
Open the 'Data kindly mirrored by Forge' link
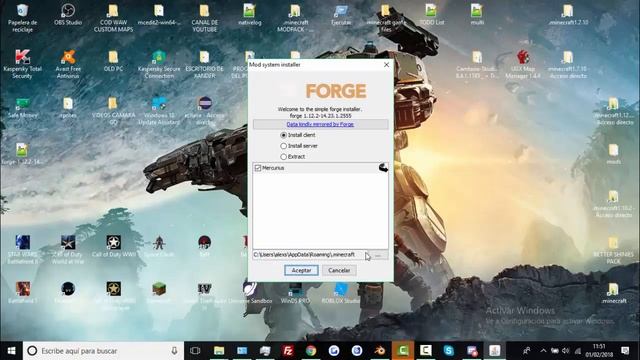point(320,124)
